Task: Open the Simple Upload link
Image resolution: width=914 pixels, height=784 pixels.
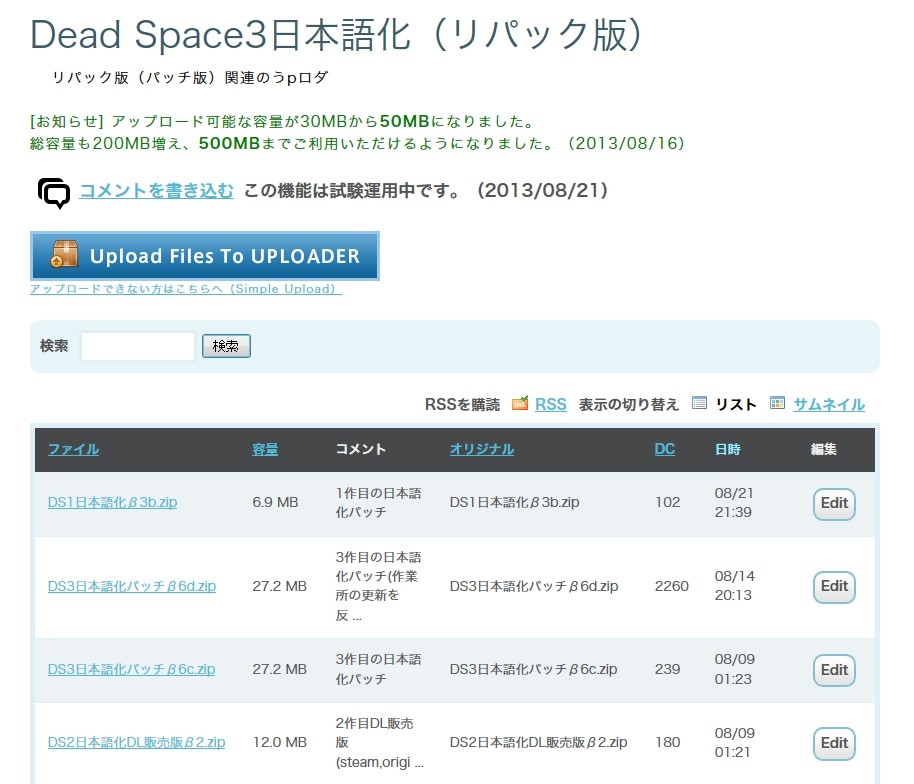Action: (185, 289)
